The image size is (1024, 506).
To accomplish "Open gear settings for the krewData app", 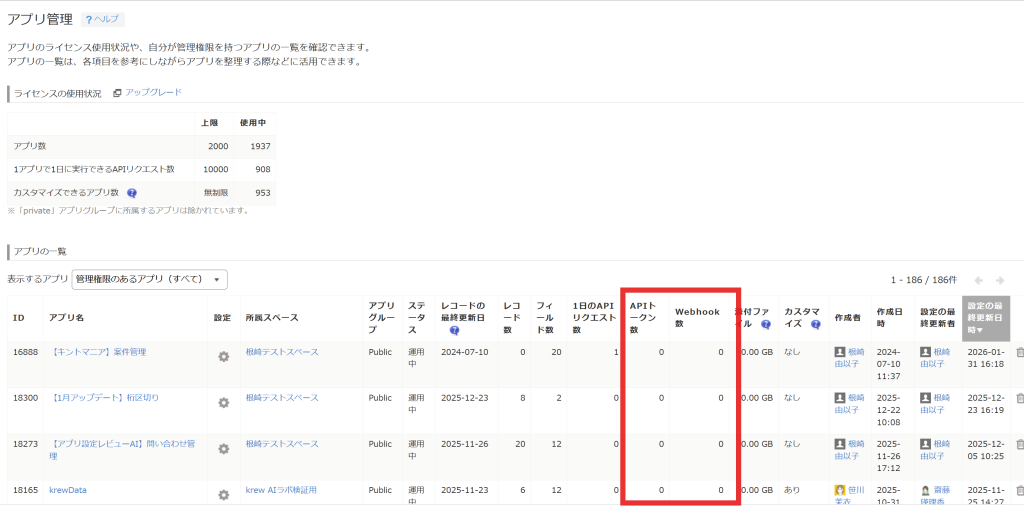I will coord(224,494).
